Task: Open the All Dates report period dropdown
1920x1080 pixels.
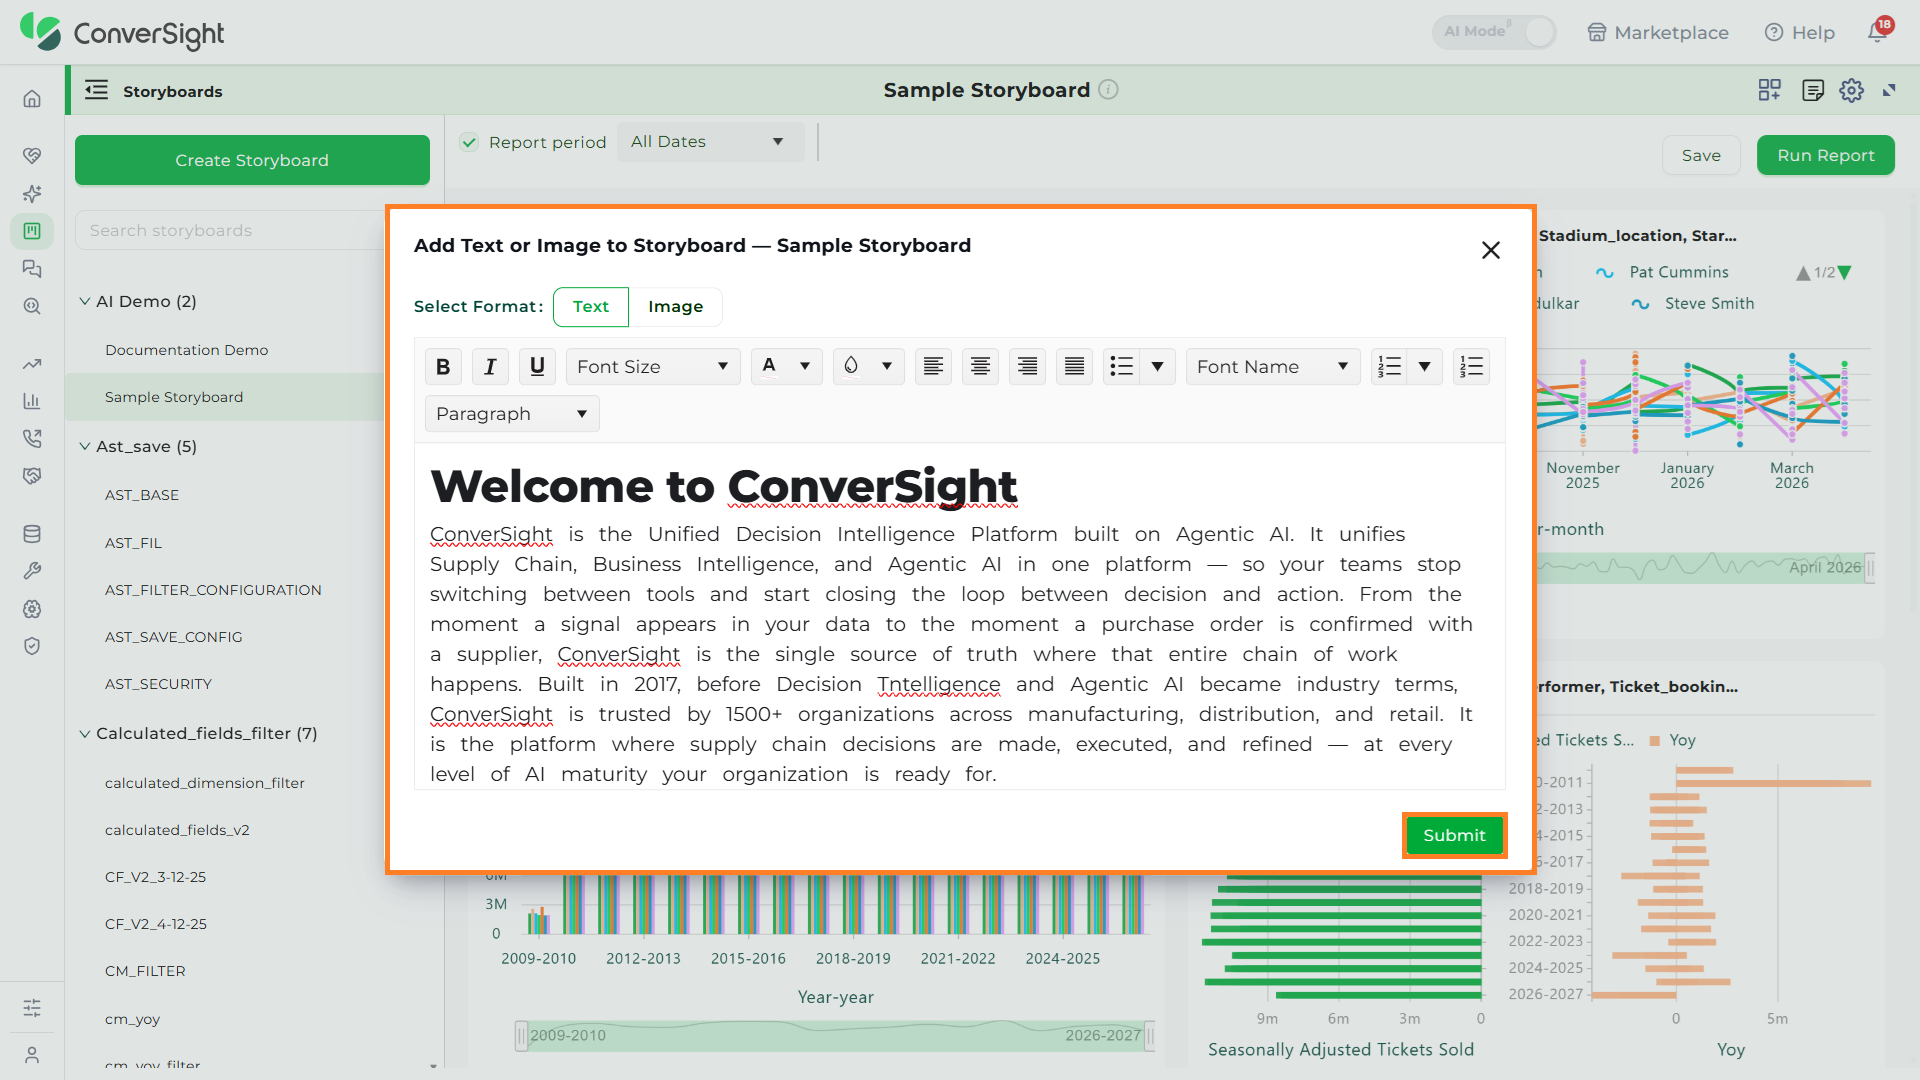Action: (710, 142)
